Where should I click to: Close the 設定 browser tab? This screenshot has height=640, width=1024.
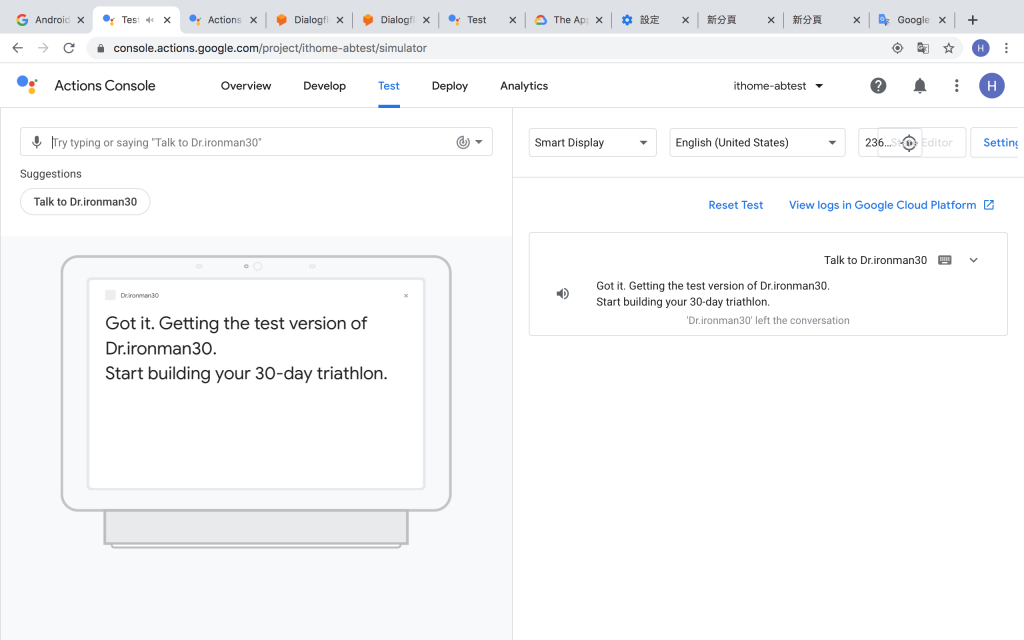point(685,20)
